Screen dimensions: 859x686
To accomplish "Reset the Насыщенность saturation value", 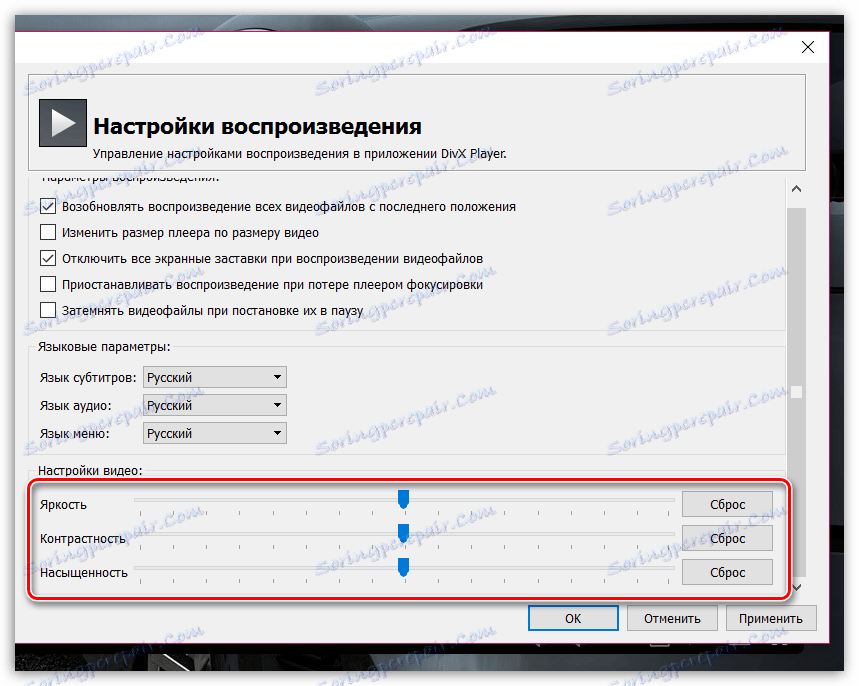I will (727, 571).
